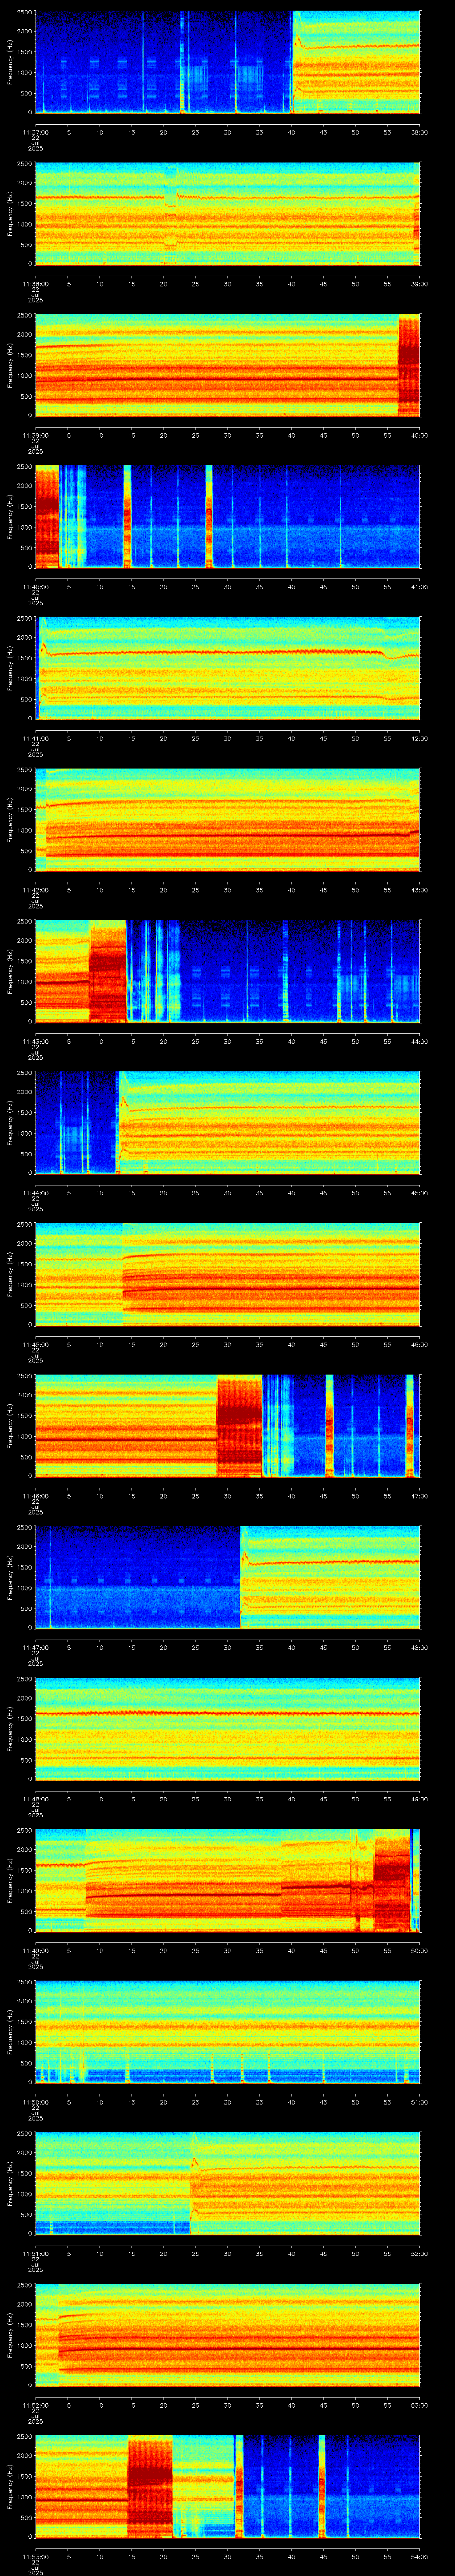
Task: Click the 11:45:00 start time label
Action: pos(35,1344)
